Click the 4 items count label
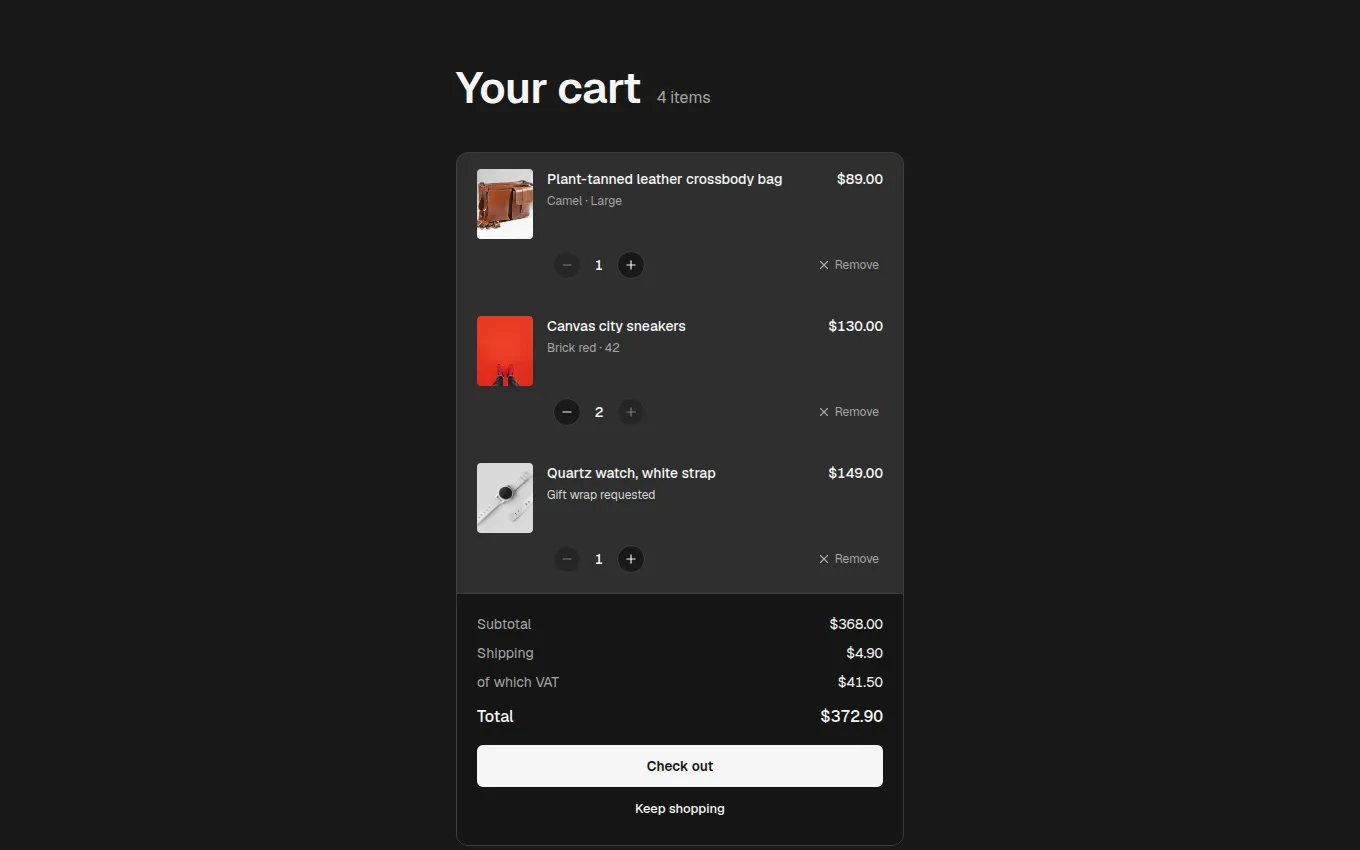Image resolution: width=1360 pixels, height=850 pixels. click(x=684, y=97)
